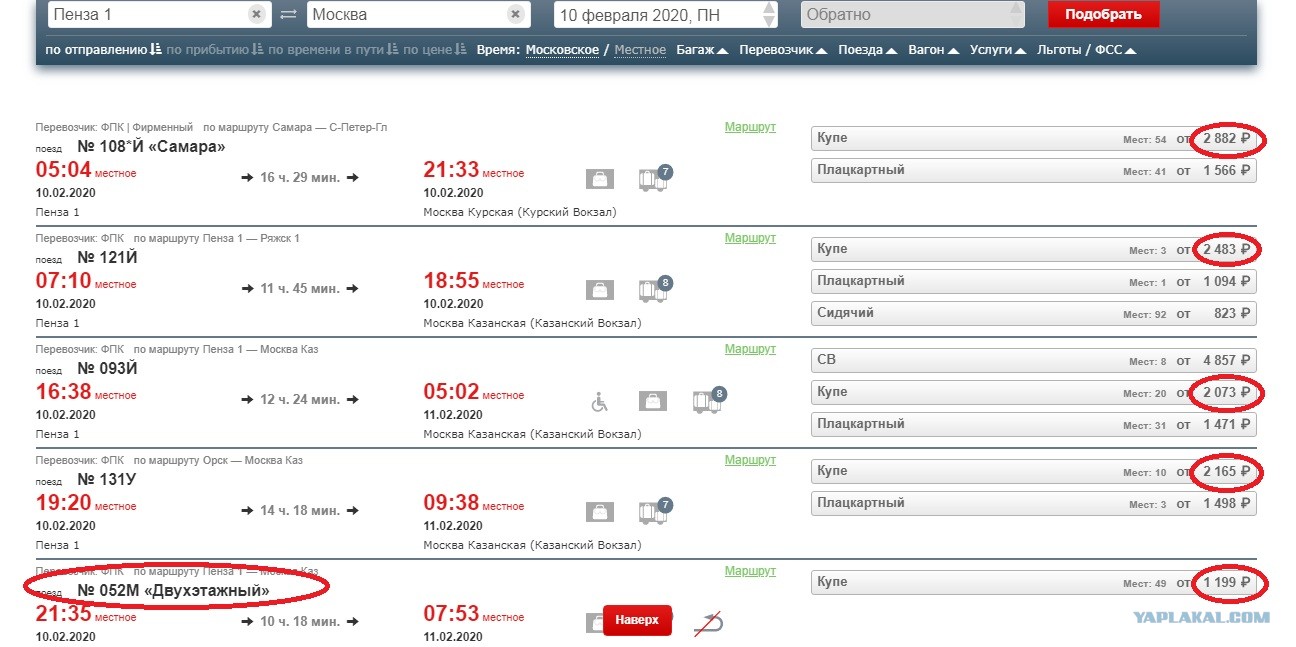Select Плацкартный from 1 094 ₽ on train 121Й
The height and width of the screenshot is (647, 1296).
[x=1033, y=282]
